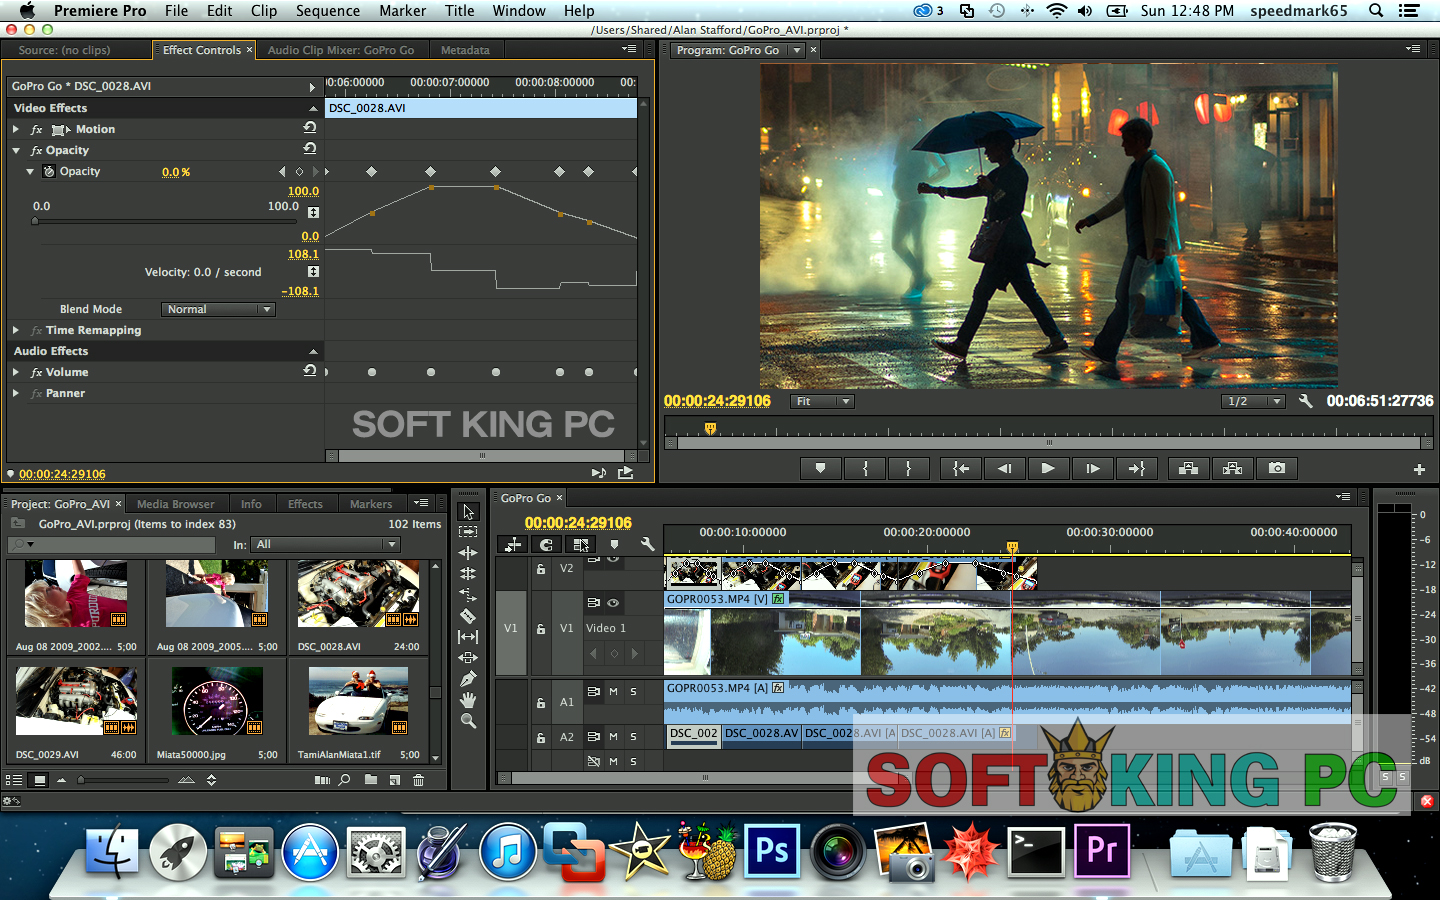
Task: Expand the Time Remapping effect
Action: pyautogui.click(x=16, y=330)
